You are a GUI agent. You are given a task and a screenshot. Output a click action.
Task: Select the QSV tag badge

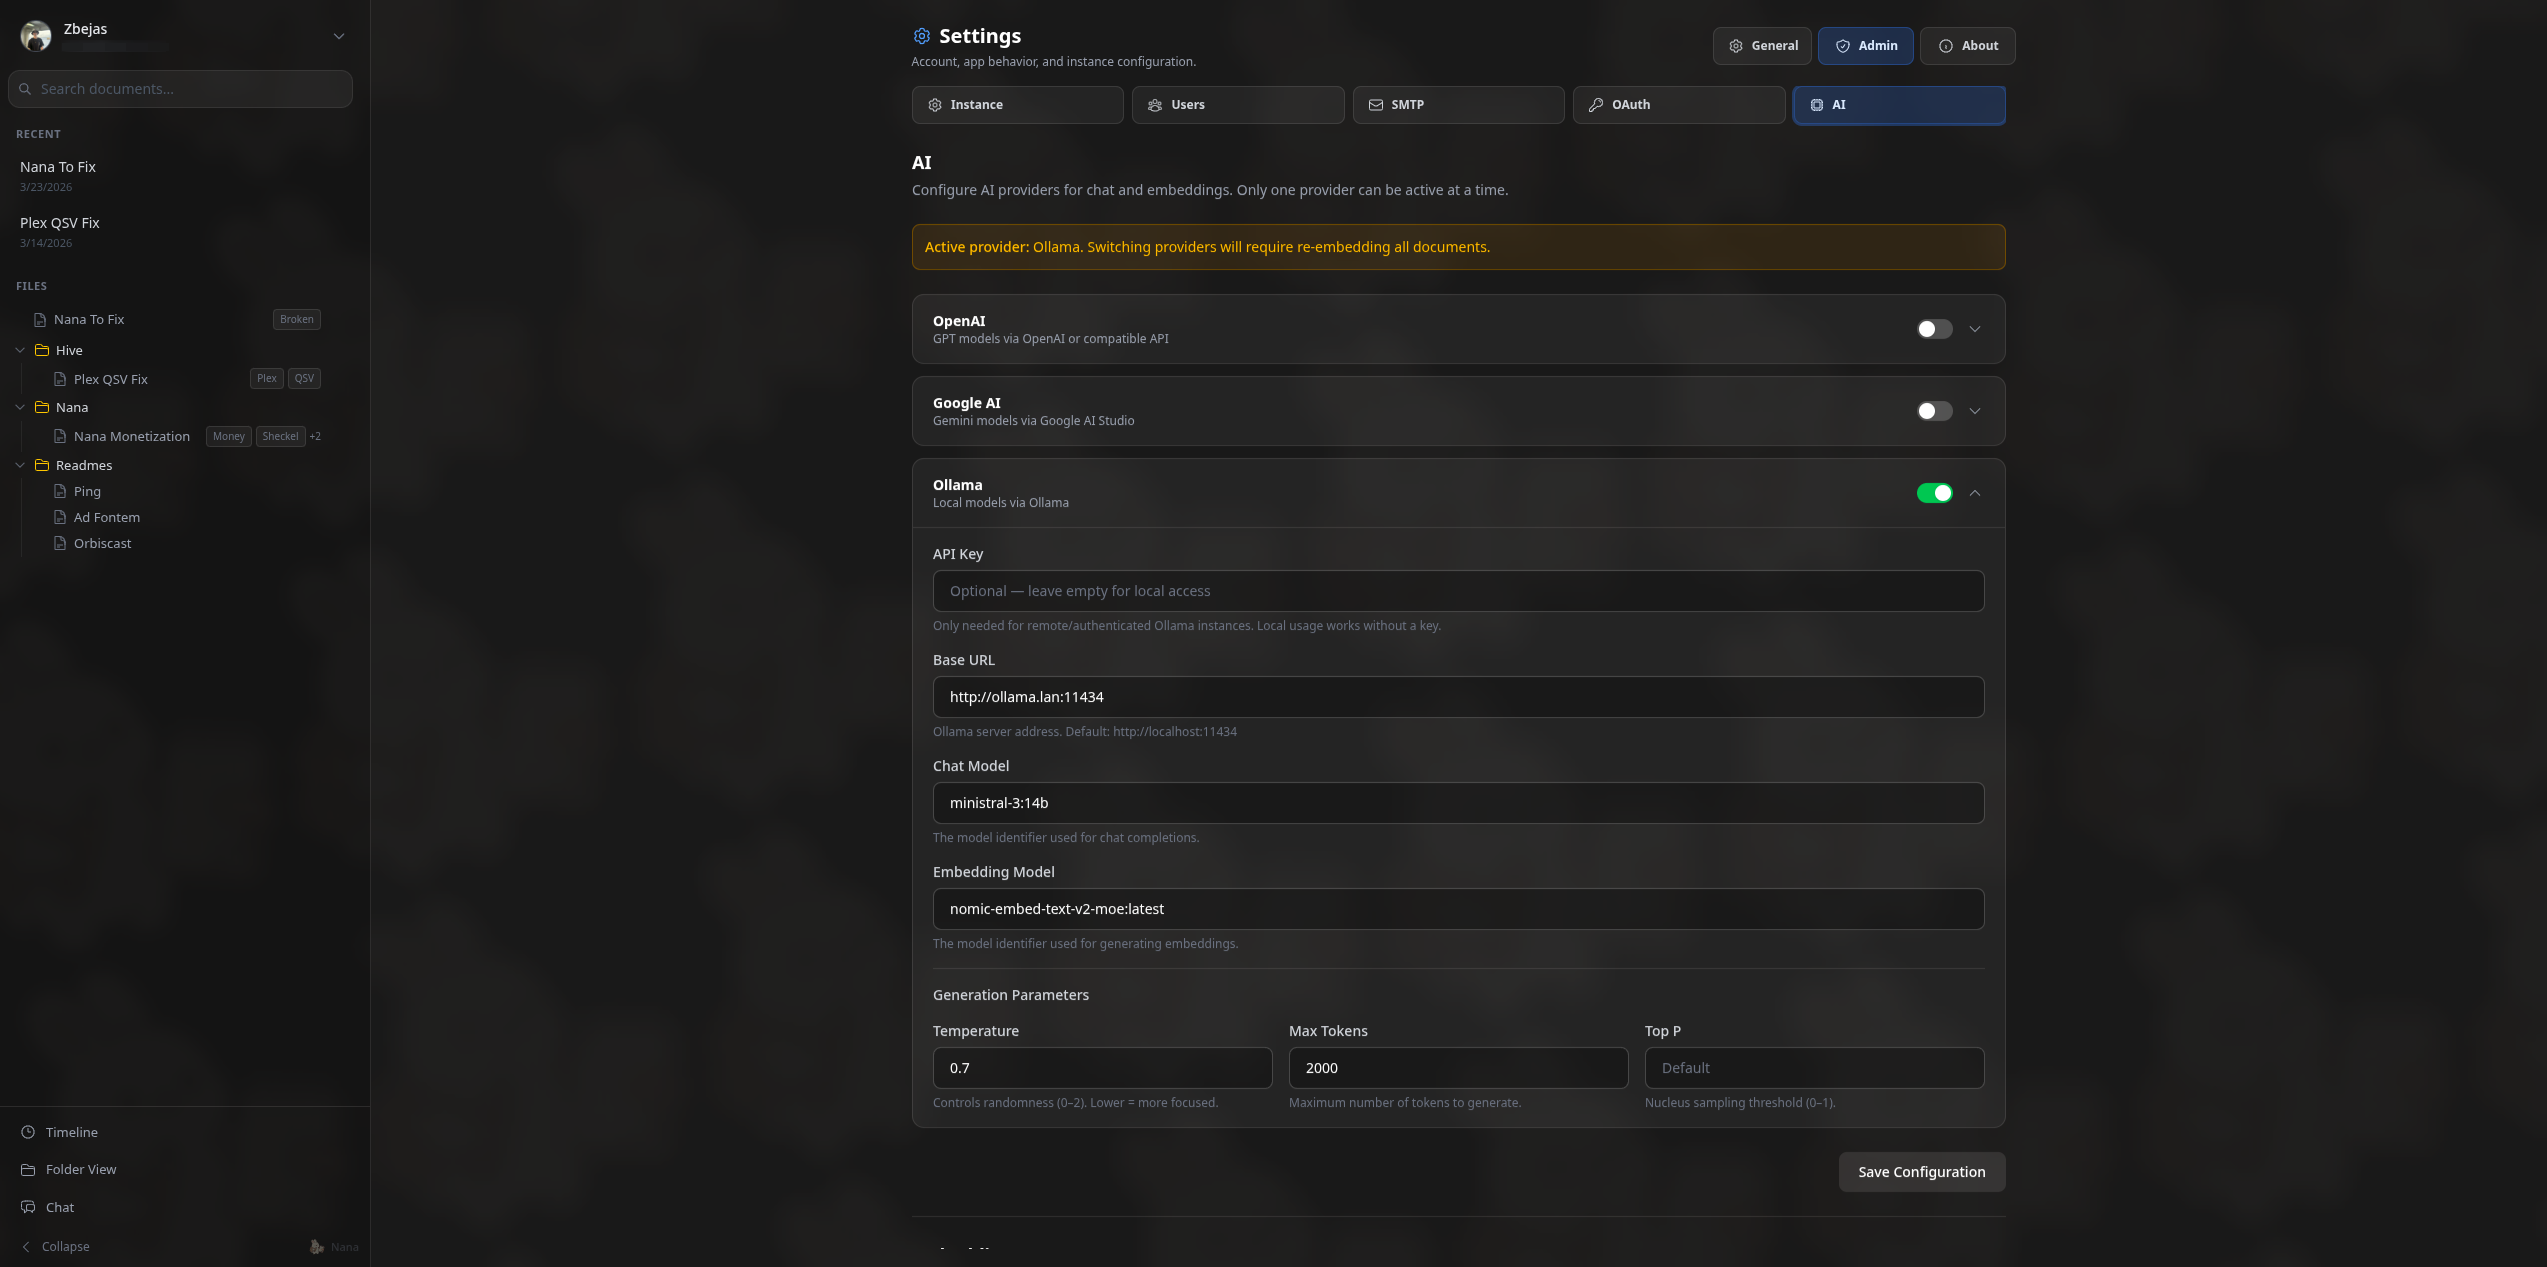coord(304,378)
